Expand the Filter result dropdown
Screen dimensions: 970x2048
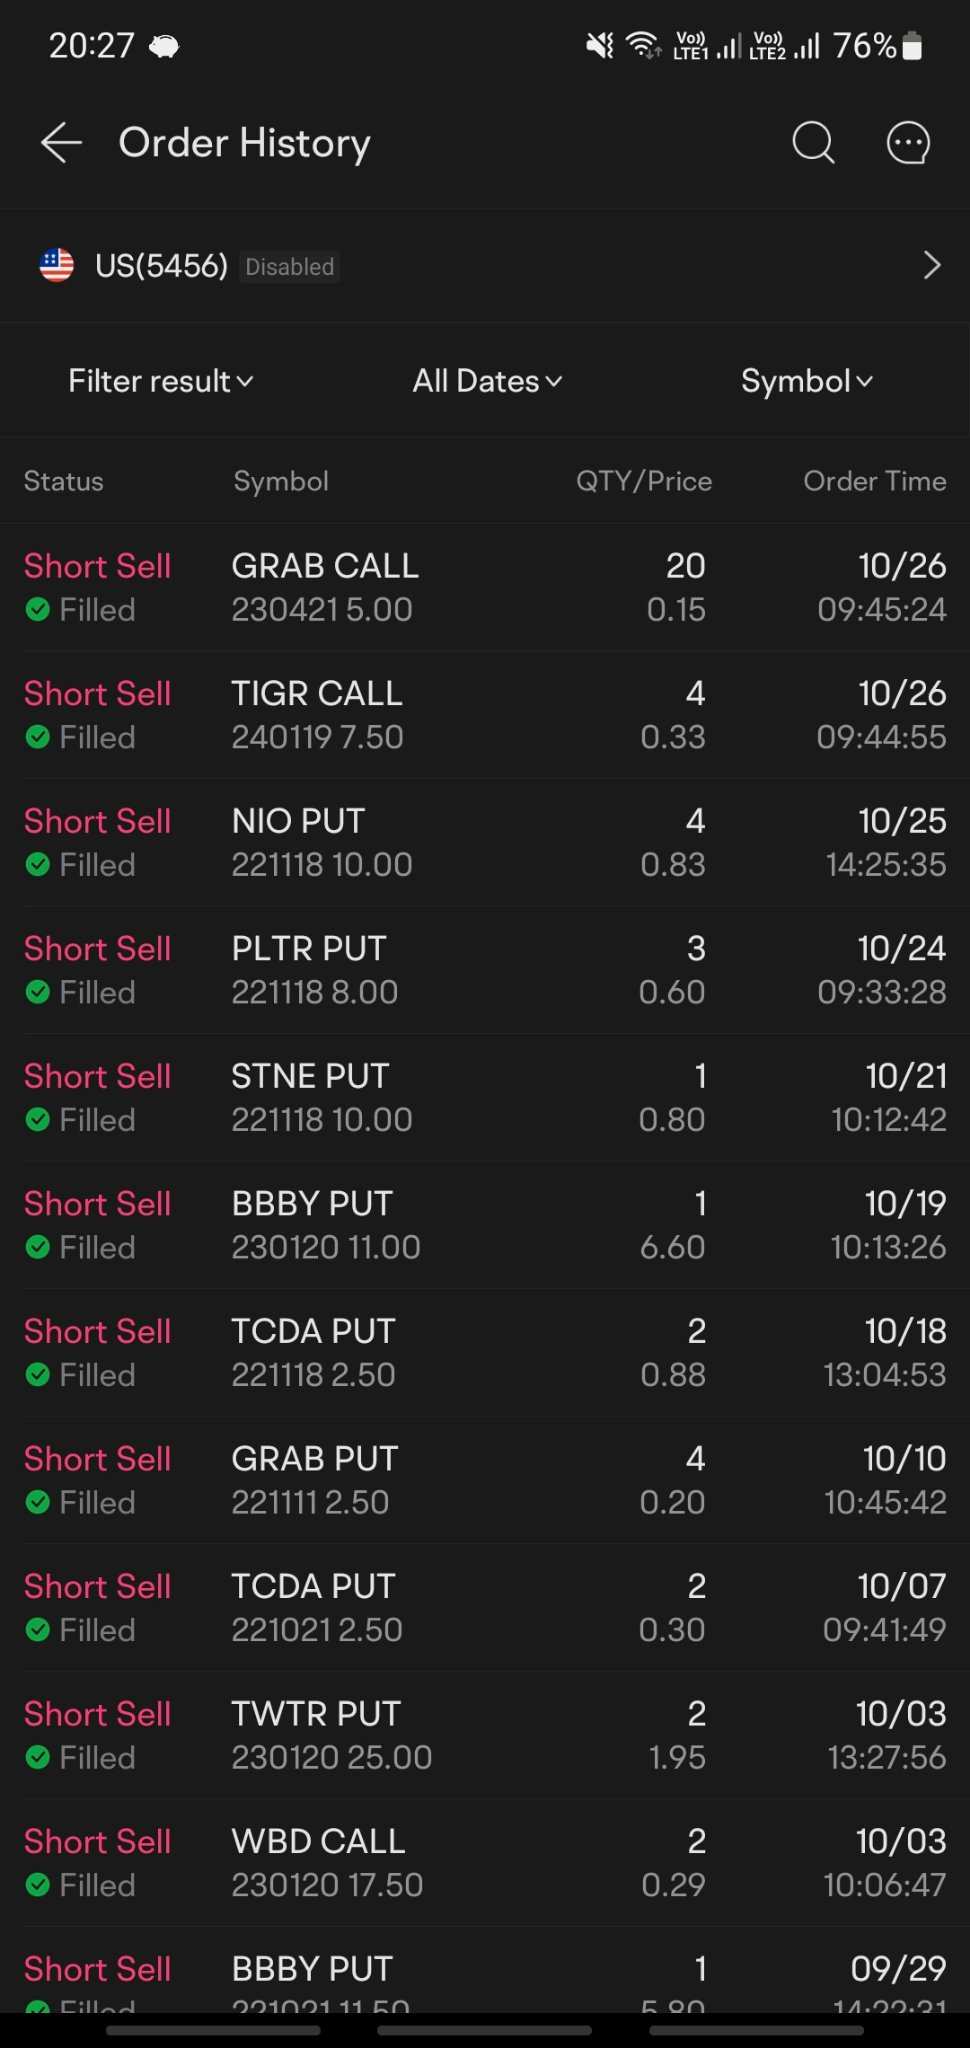coord(160,381)
